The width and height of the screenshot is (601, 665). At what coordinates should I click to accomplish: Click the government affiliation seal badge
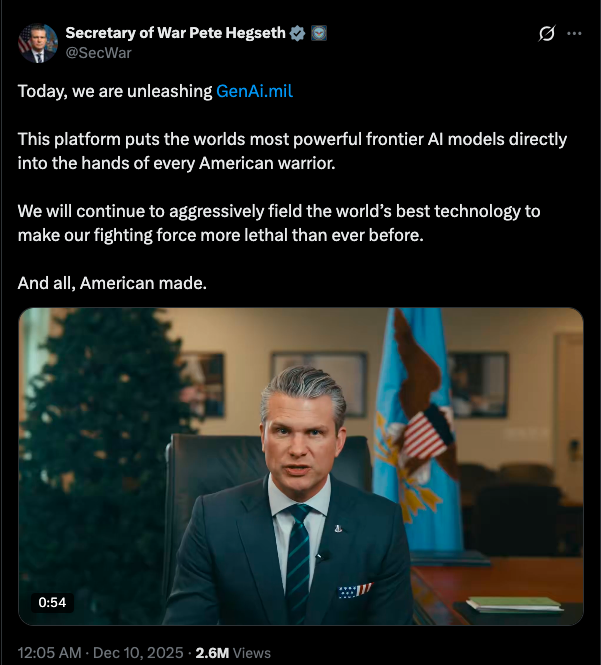coord(319,33)
